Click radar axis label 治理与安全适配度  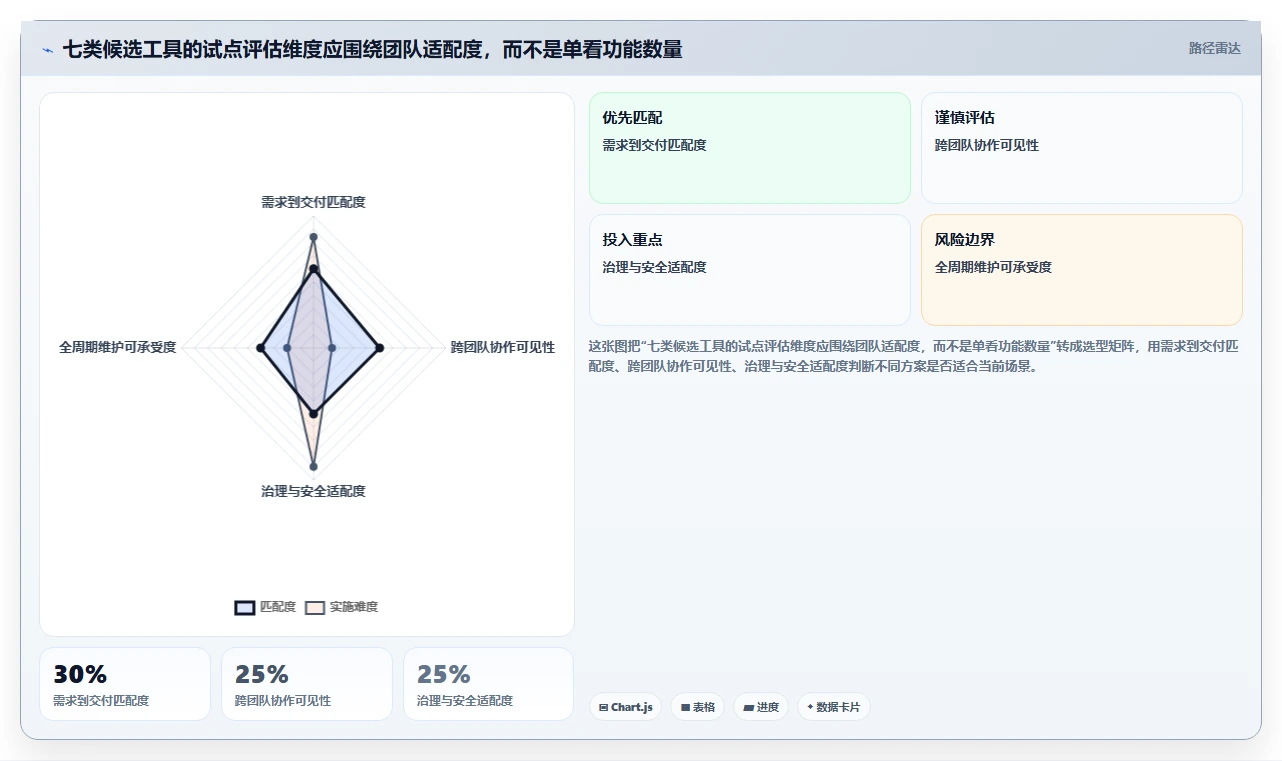(x=313, y=491)
